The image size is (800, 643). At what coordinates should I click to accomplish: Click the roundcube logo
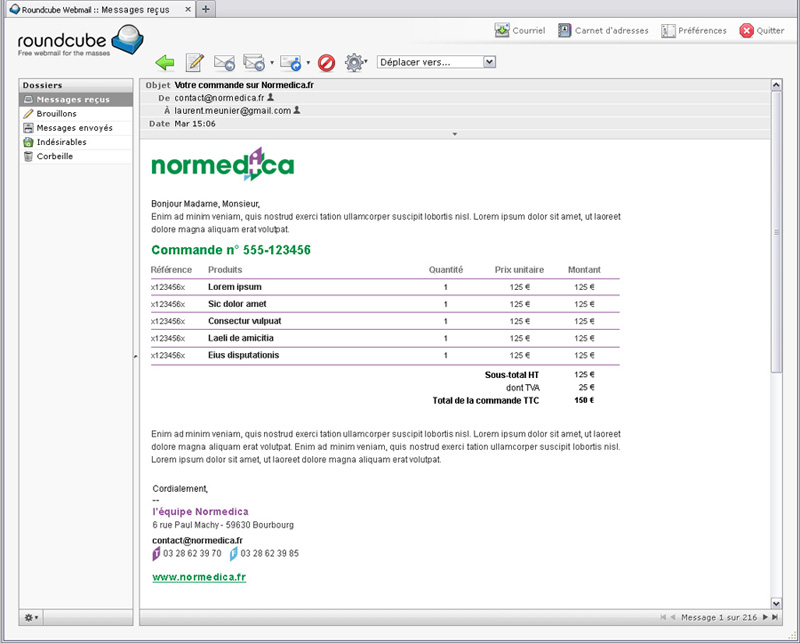(81, 41)
